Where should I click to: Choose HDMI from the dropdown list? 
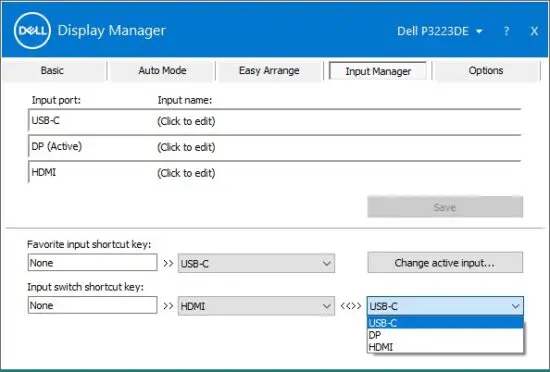(x=445, y=347)
